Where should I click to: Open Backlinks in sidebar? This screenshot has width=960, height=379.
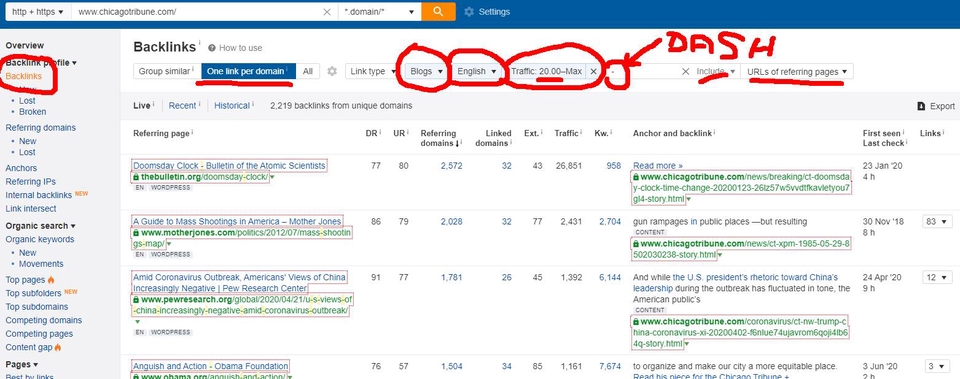(x=24, y=76)
